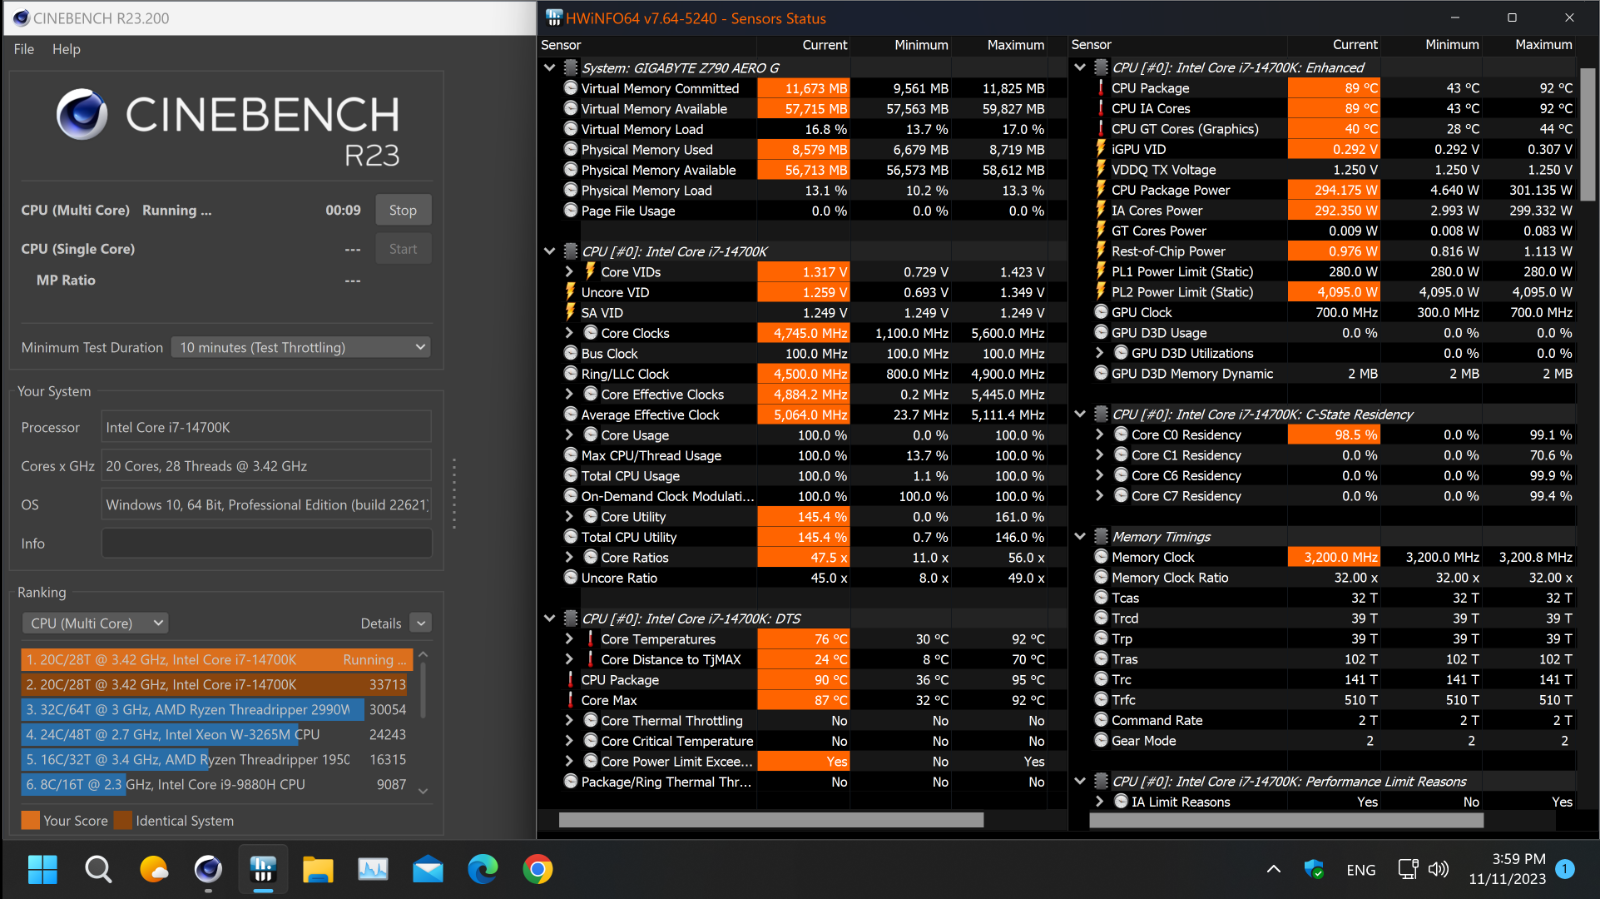
Task: Select ranking entry with score 33713
Action: click(216, 684)
